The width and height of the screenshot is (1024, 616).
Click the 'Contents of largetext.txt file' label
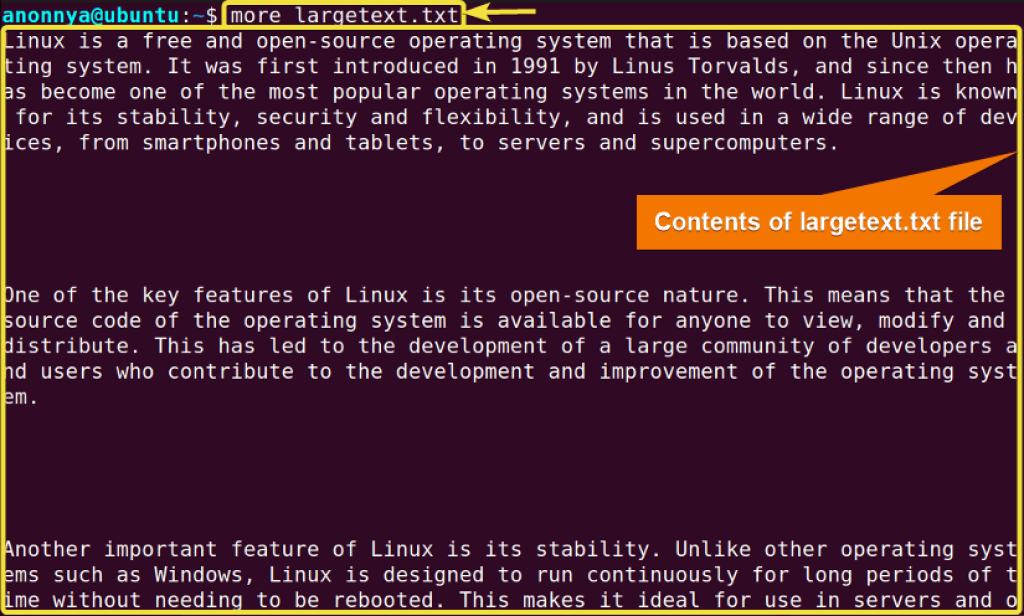pyautogui.click(x=818, y=221)
